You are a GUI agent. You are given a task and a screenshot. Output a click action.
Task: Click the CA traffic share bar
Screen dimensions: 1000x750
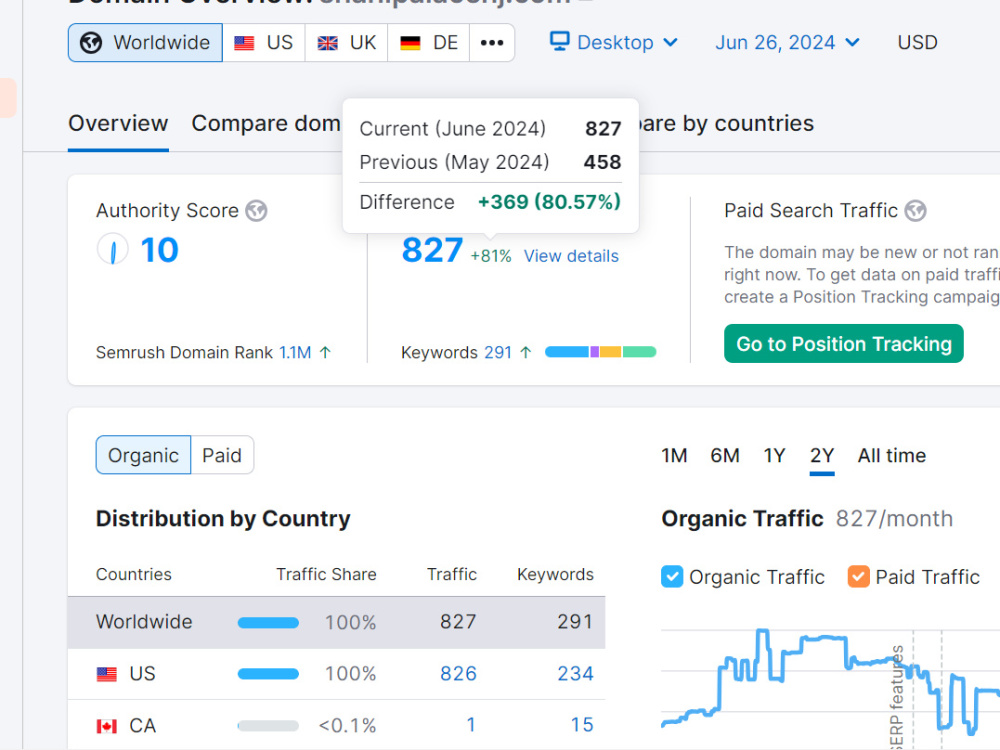(x=268, y=726)
